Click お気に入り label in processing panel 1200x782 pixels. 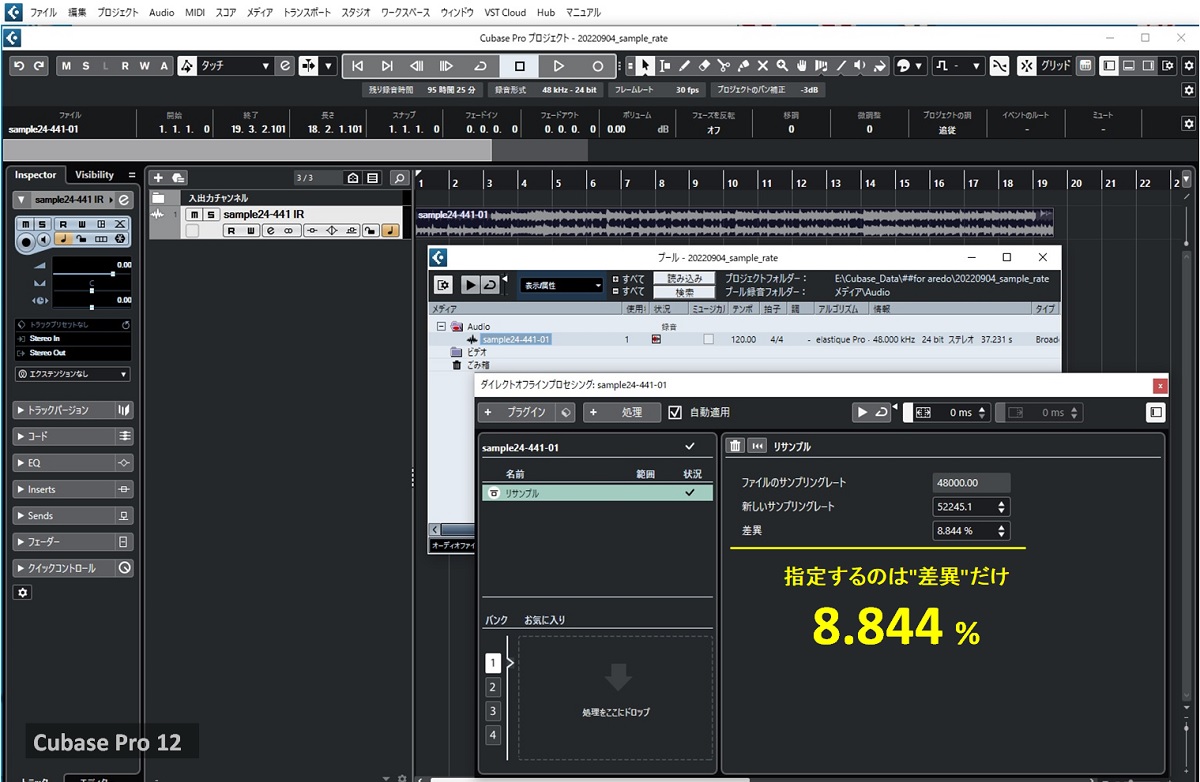click(545, 620)
